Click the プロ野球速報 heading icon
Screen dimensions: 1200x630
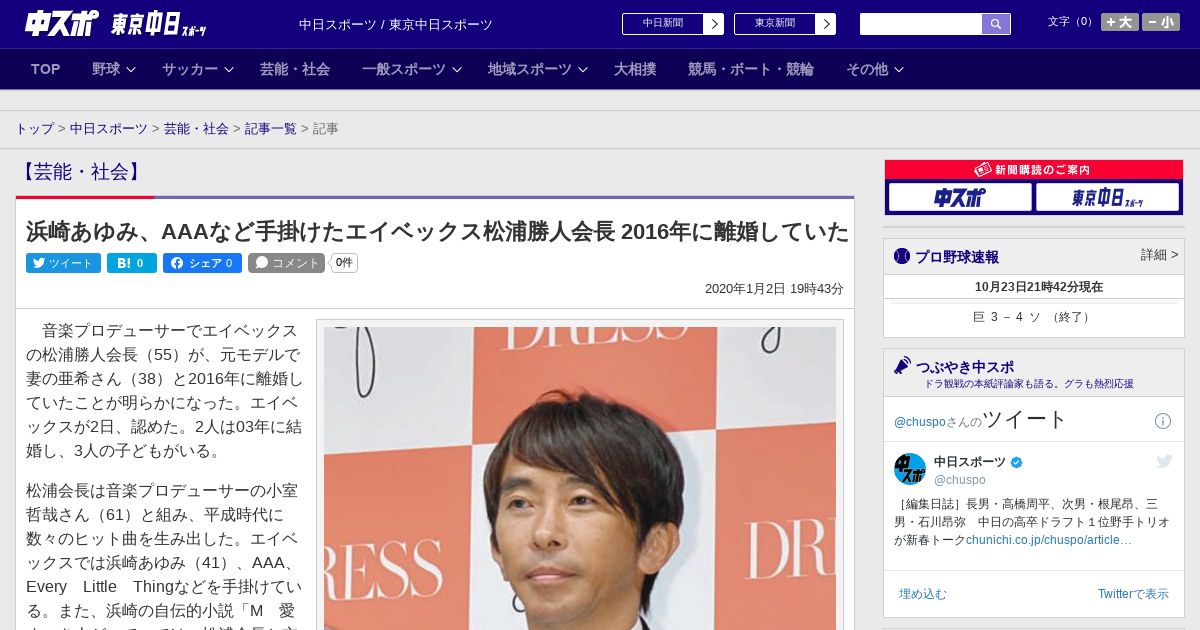[902, 257]
